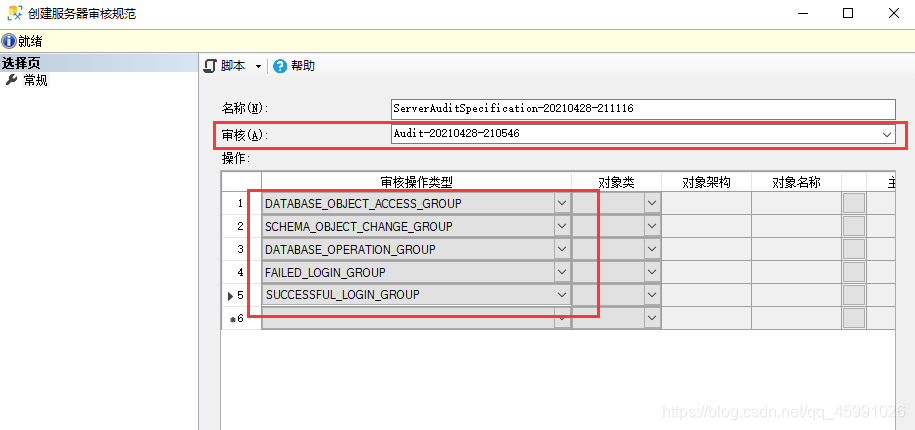The image size is (915, 430).
Task: Click the FAILED_LOGIN_GROUP cell text
Action: click(325, 272)
